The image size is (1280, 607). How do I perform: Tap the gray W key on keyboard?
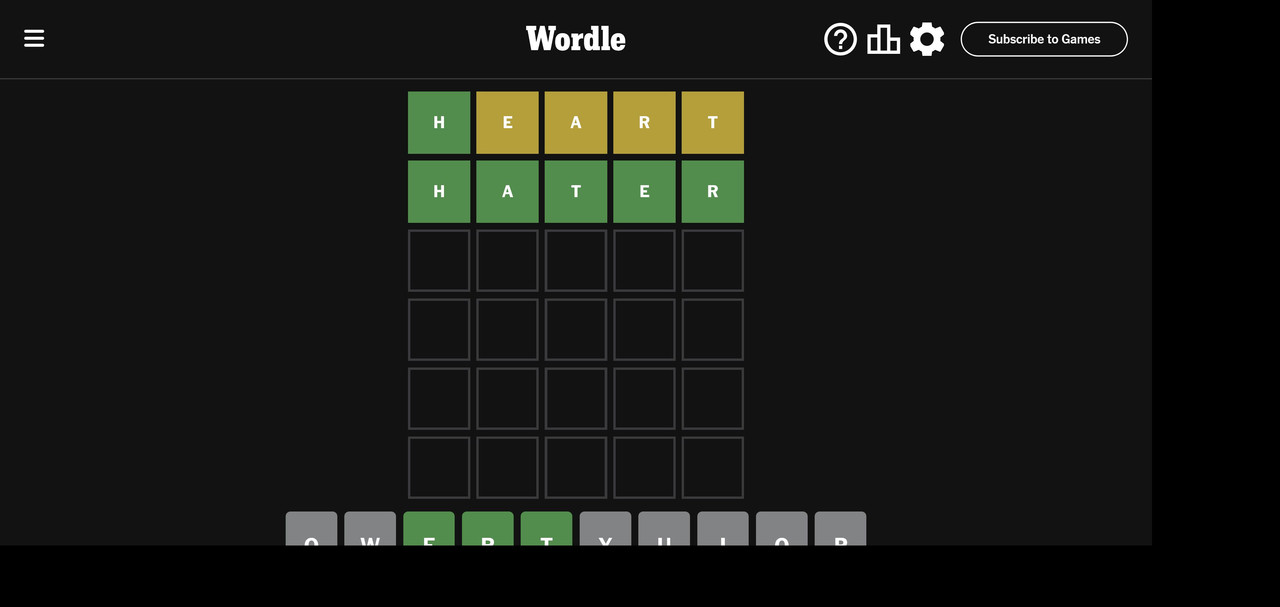[370, 529]
